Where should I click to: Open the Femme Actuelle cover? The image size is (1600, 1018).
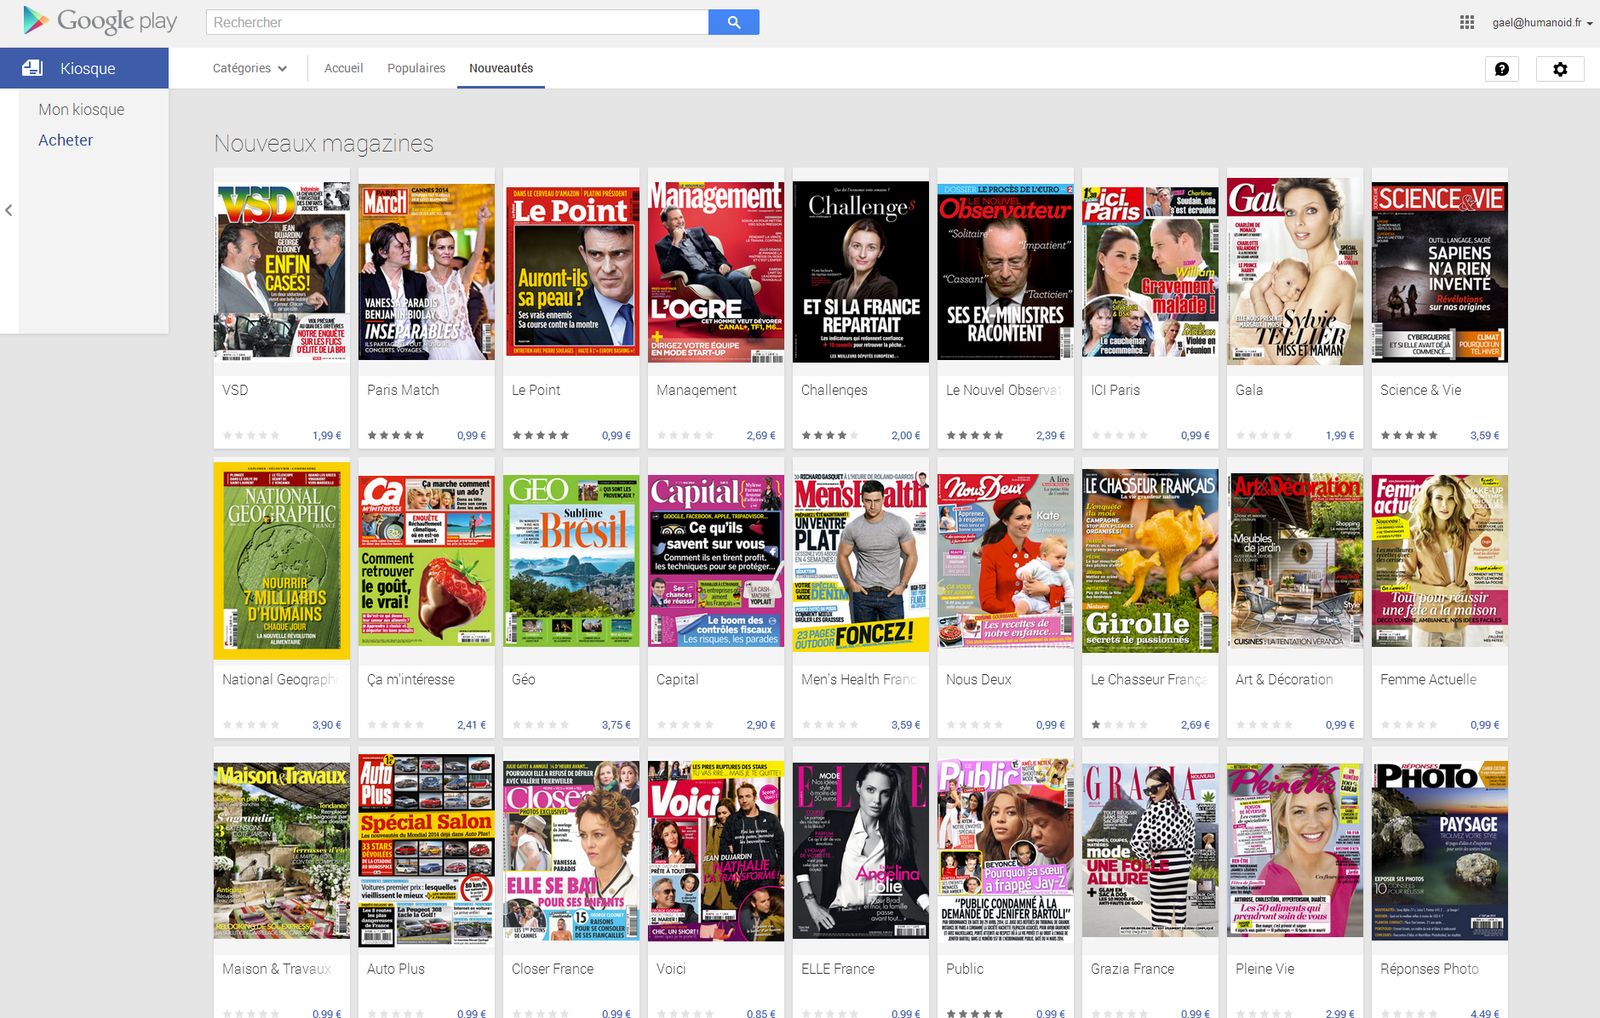(x=1440, y=560)
